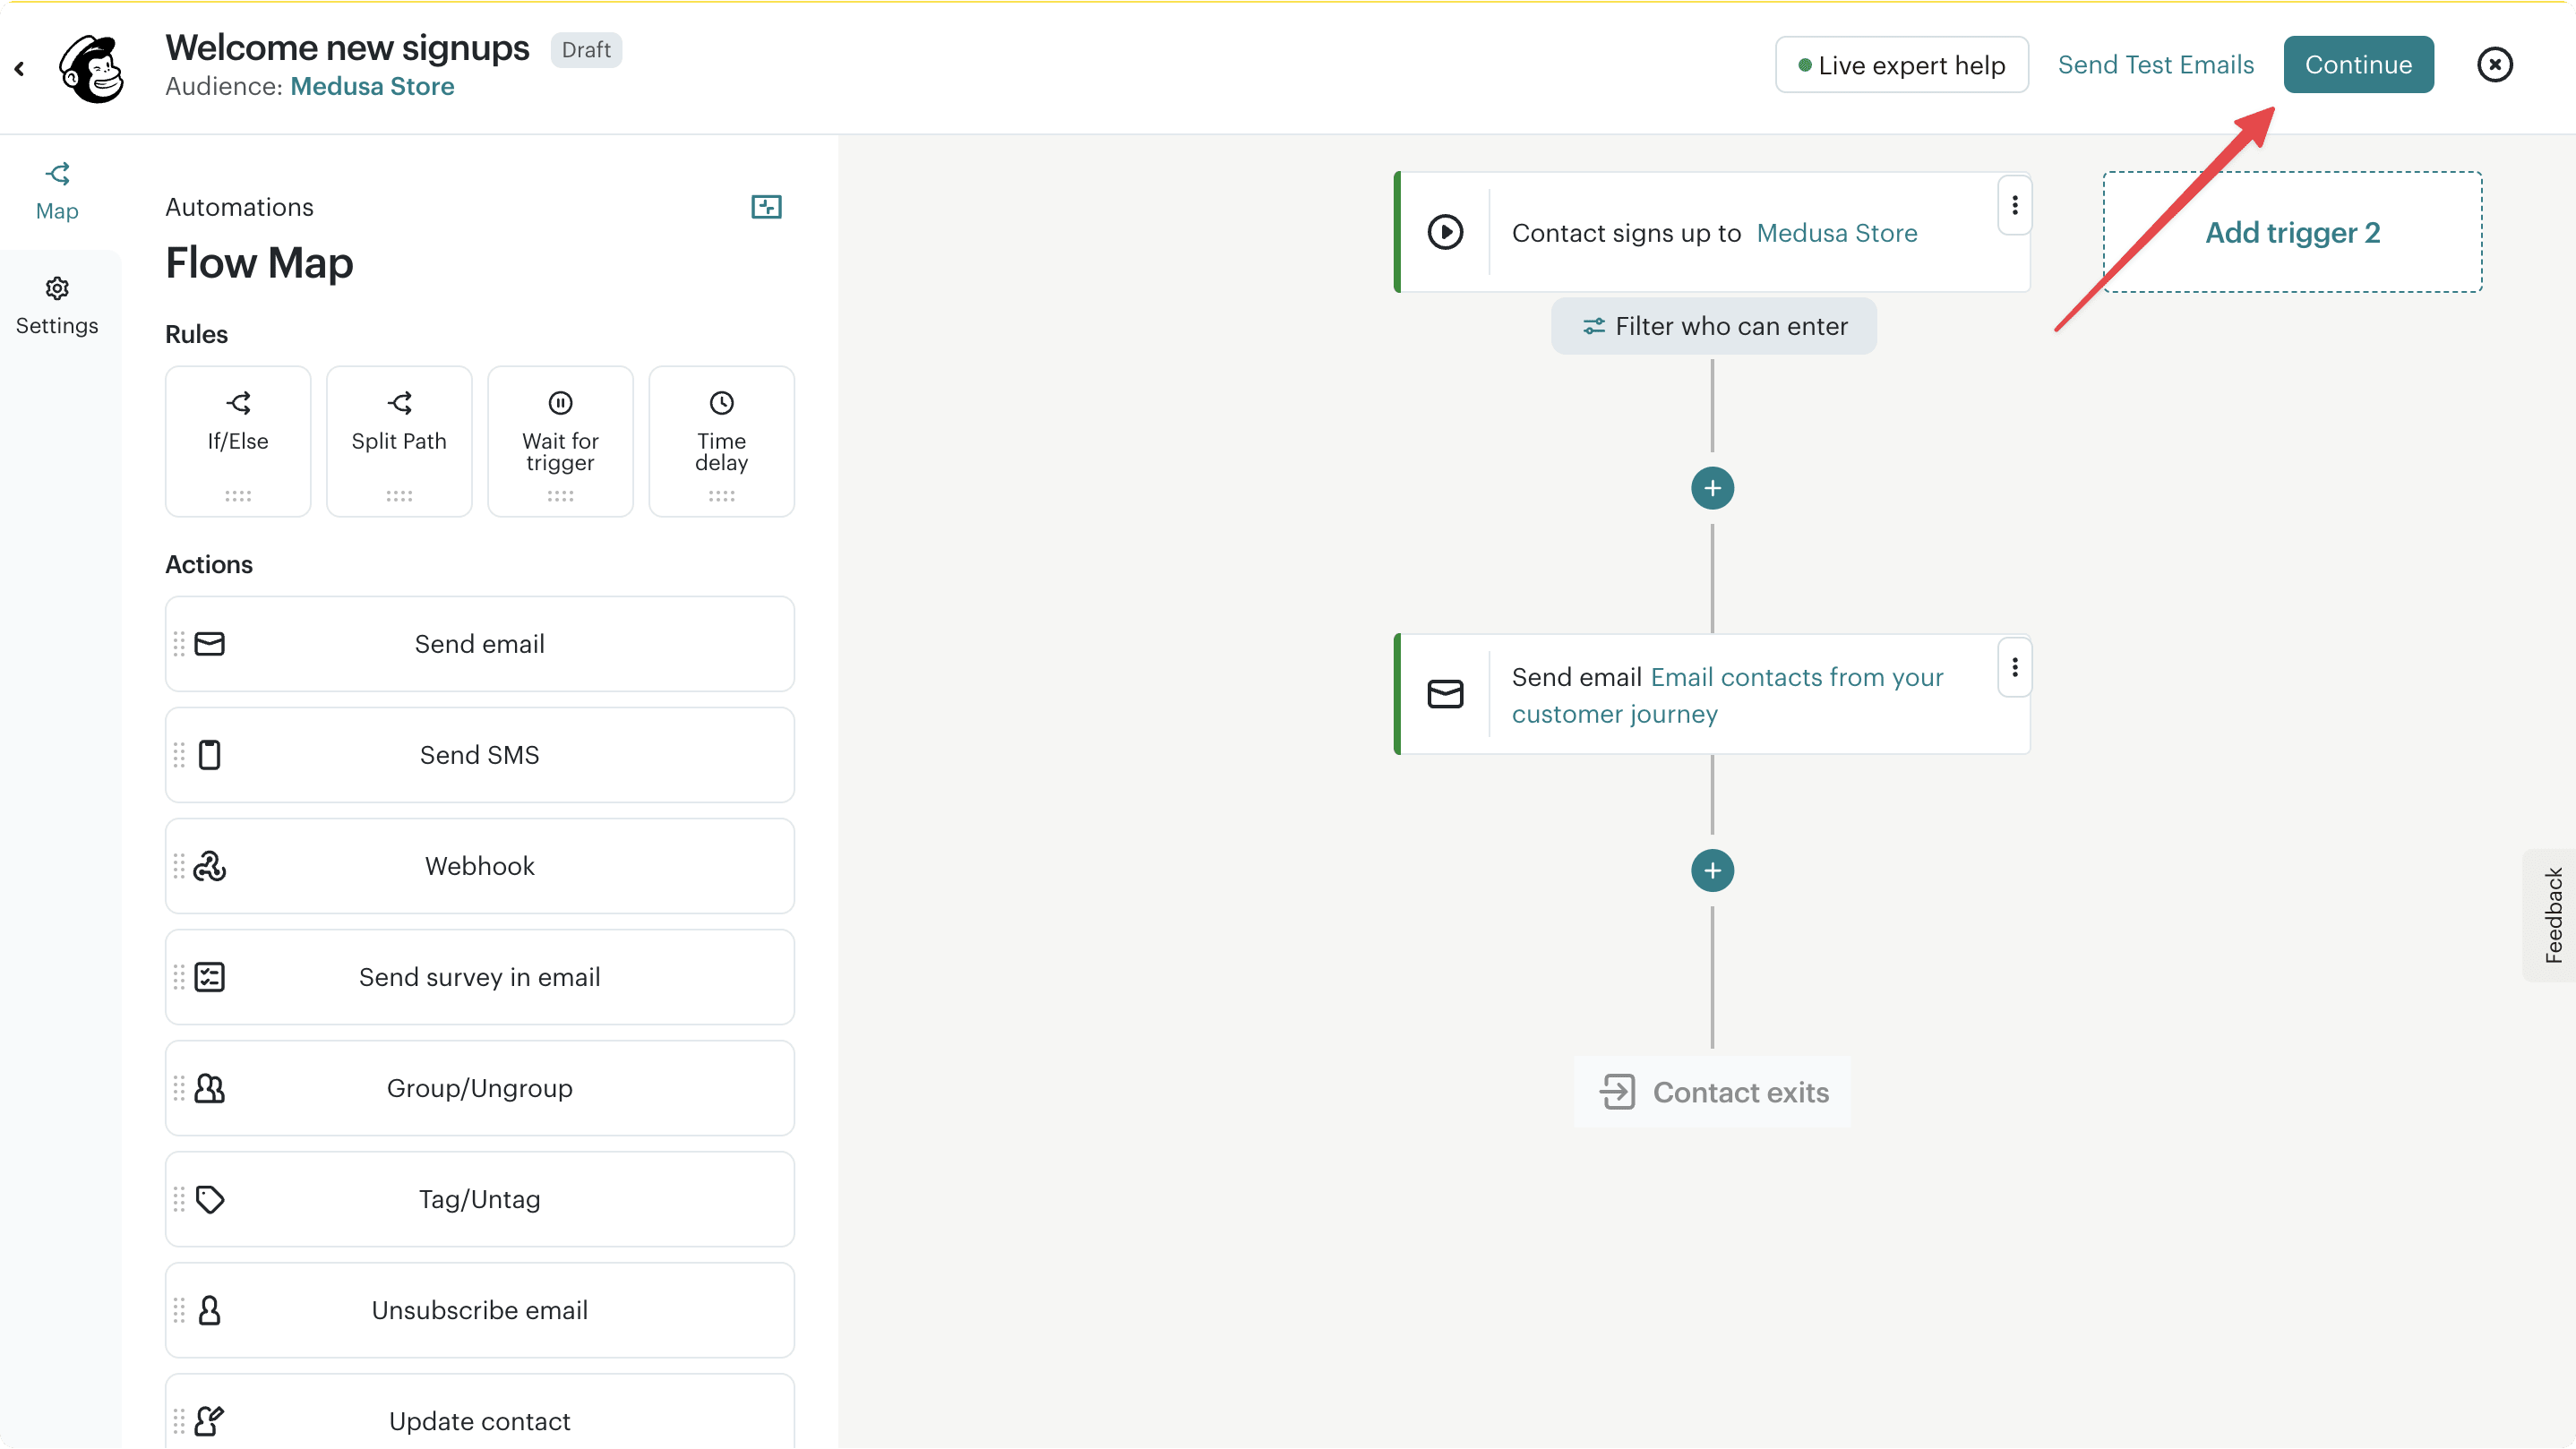This screenshot has height=1449, width=2576.
Task: Click the plus to add a step after trigger
Action: [1711, 488]
